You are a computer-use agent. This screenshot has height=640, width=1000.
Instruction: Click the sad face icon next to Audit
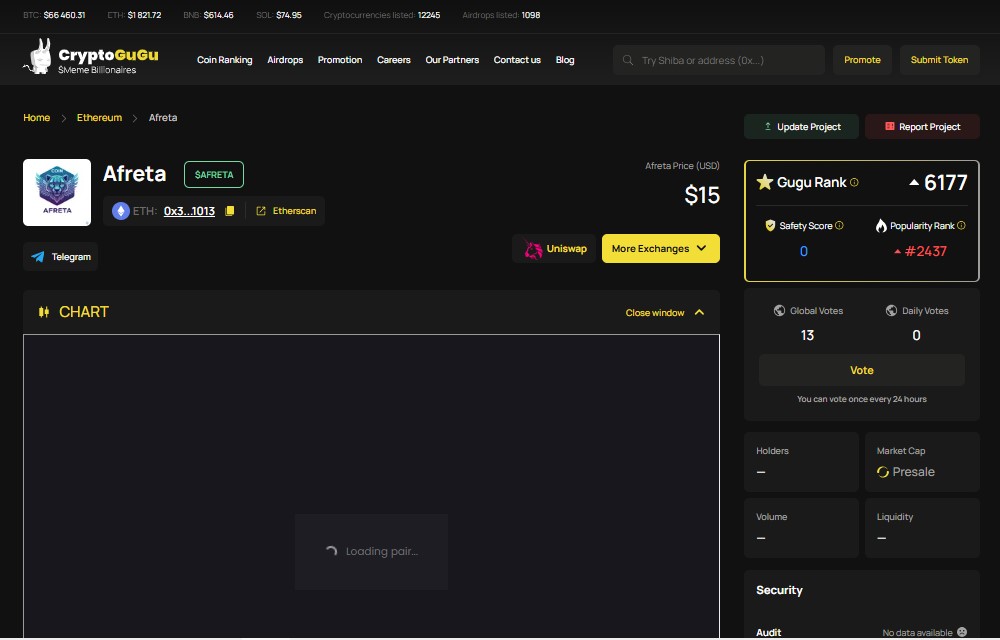tap(962, 632)
